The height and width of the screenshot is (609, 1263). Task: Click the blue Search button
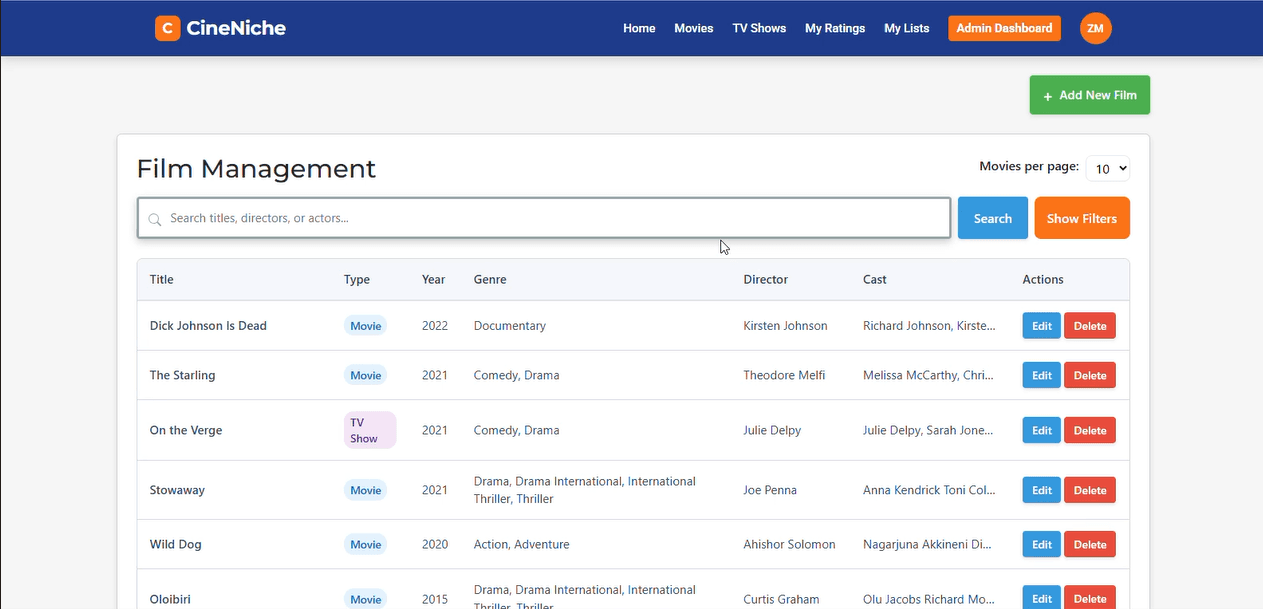click(x=993, y=218)
